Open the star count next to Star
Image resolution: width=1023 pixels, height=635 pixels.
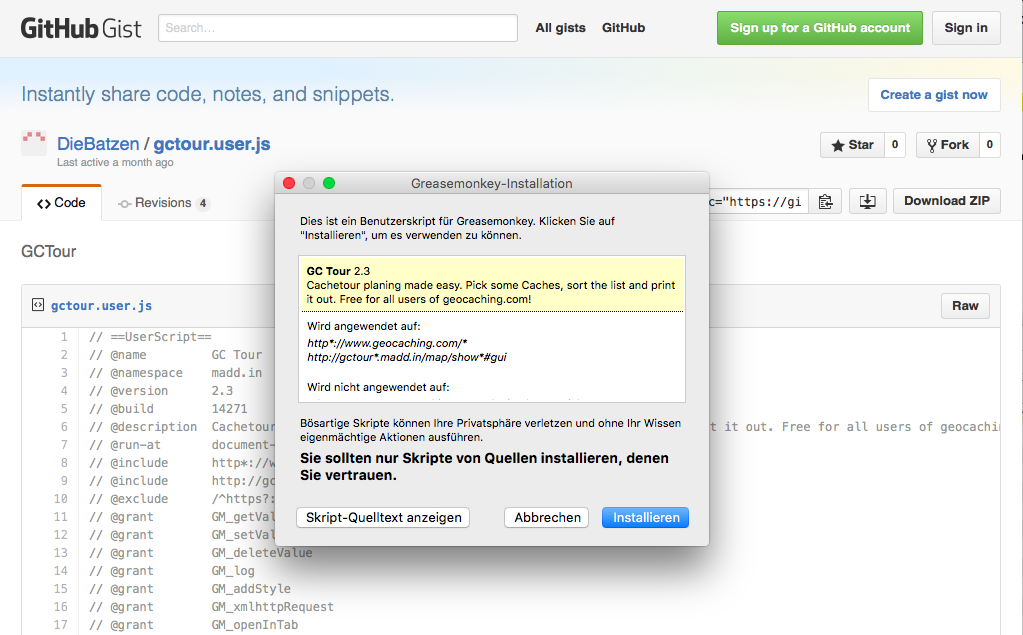[x=894, y=145]
